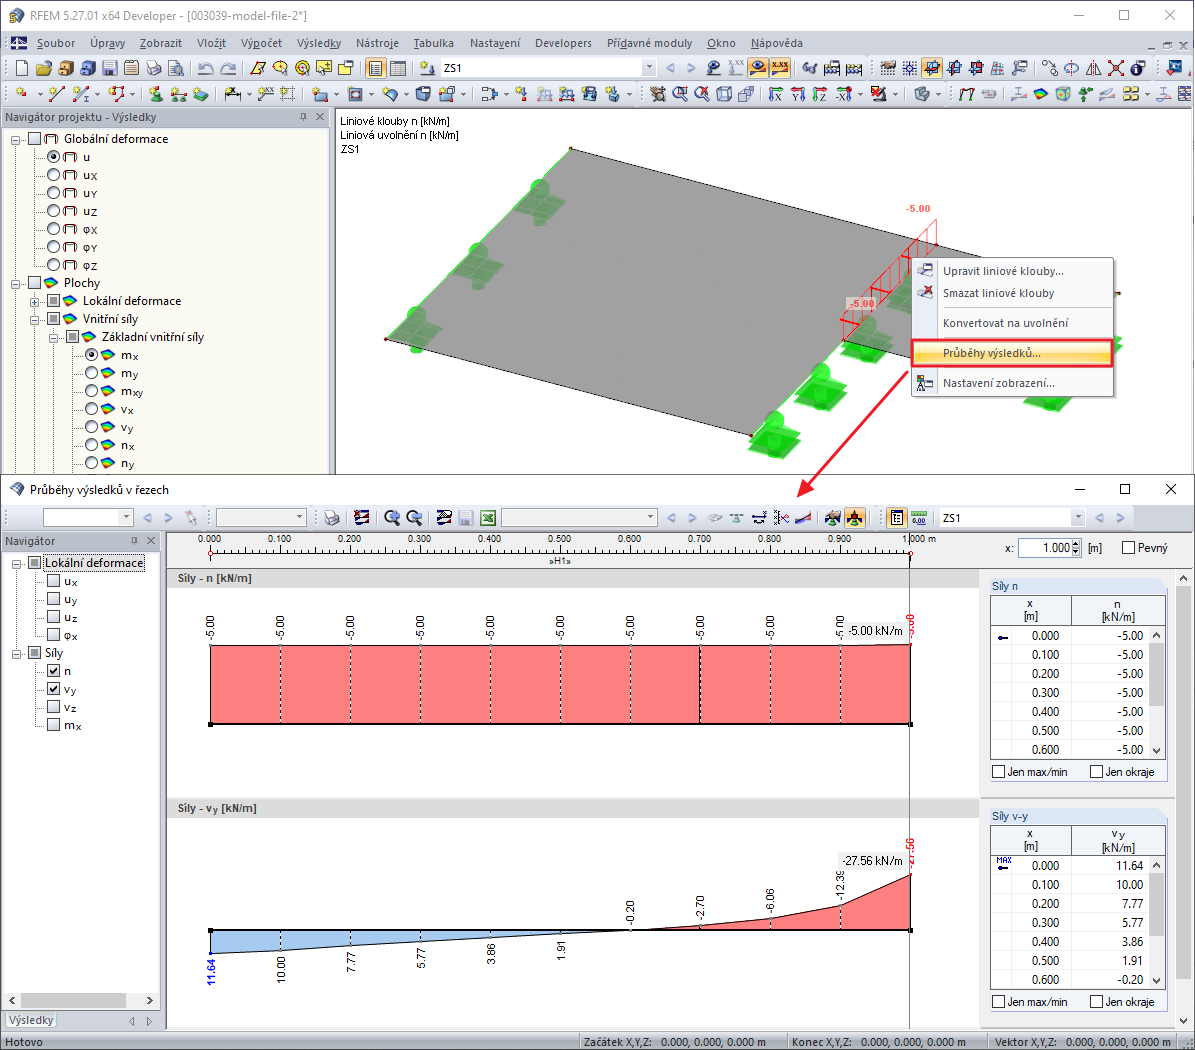Click next load case arrow in diagram toolbar
Image resolution: width=1195 pixels, height=1050 pixels.
(1120, 518)
